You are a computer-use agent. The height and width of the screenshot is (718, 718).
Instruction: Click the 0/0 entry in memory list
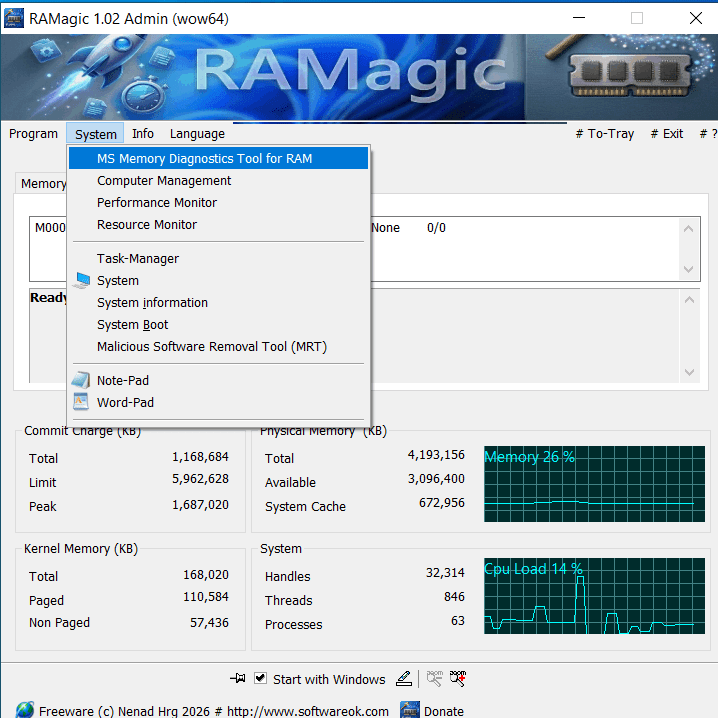[x=436, y=228]
